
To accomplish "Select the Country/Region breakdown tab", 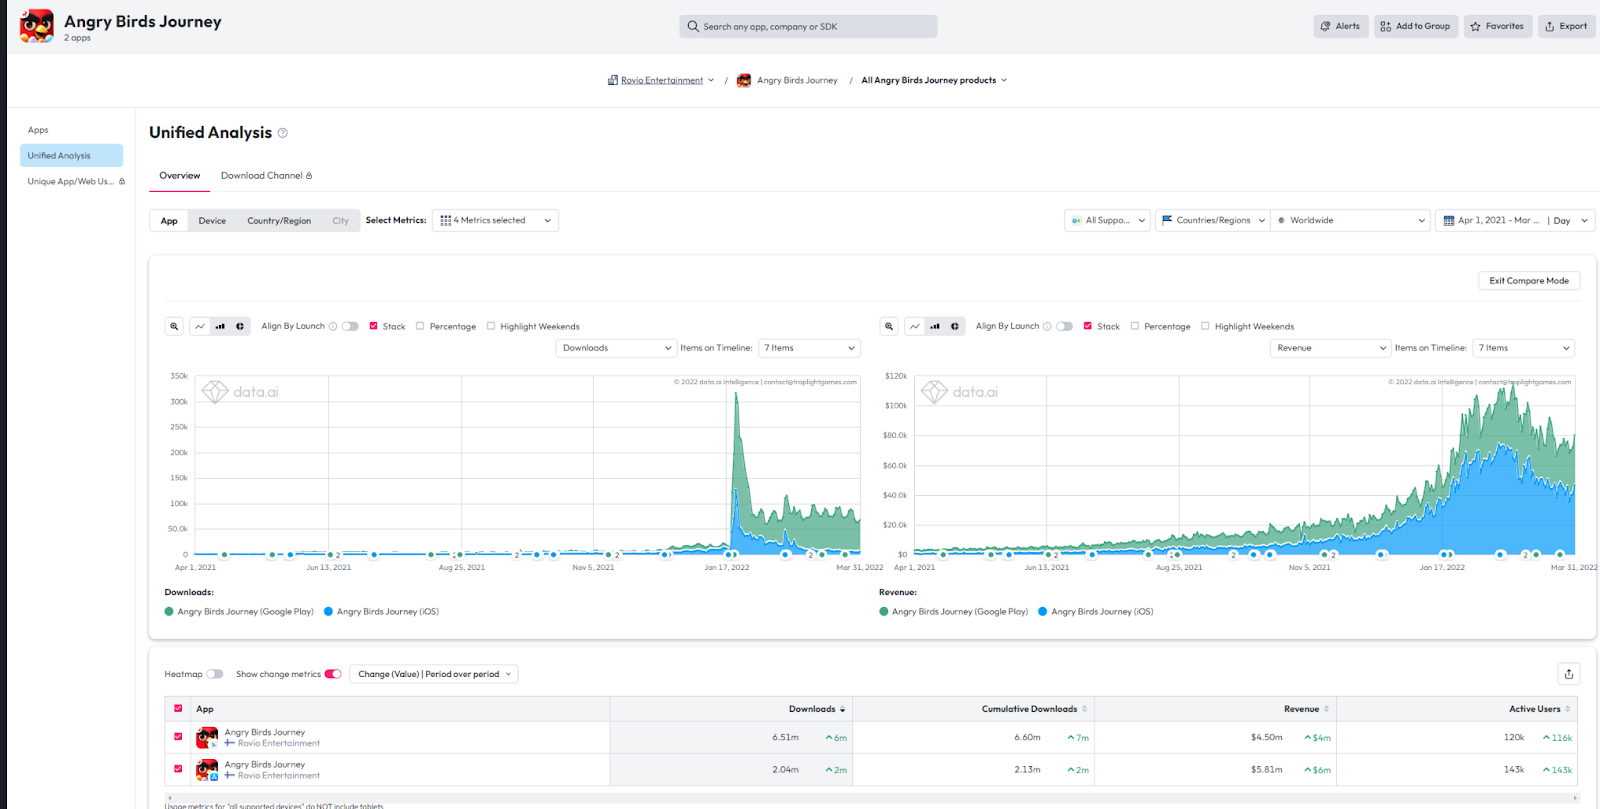I will [x=279, y=220].
